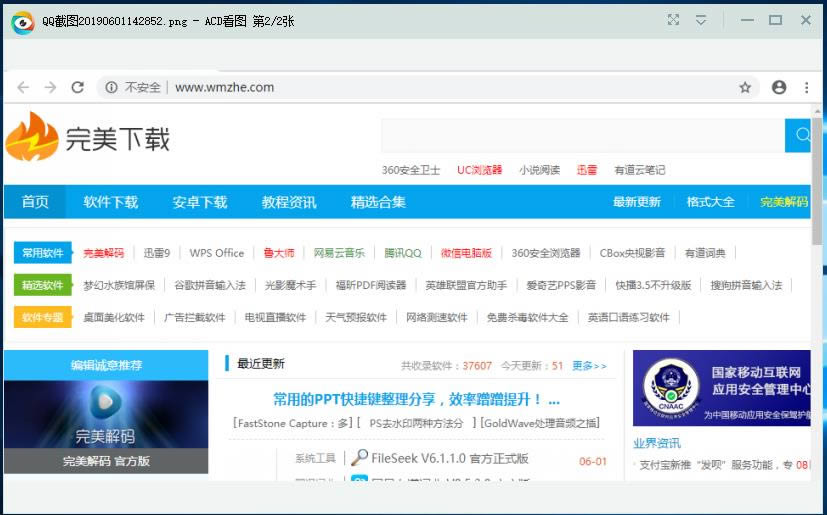827x515 pixels.
Task: Open the 常用的PPT快捷键整理分享 headline
Action: (416, 399)
